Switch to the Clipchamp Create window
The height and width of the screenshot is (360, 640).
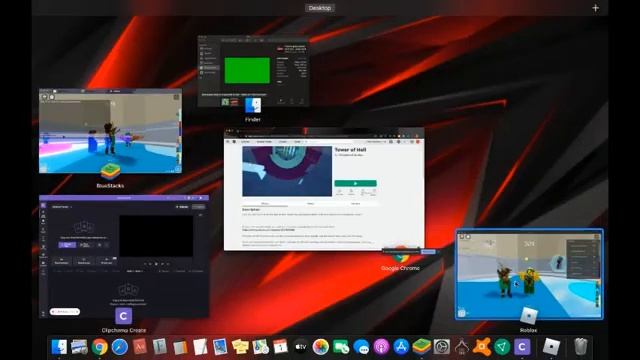click(124, 256)
